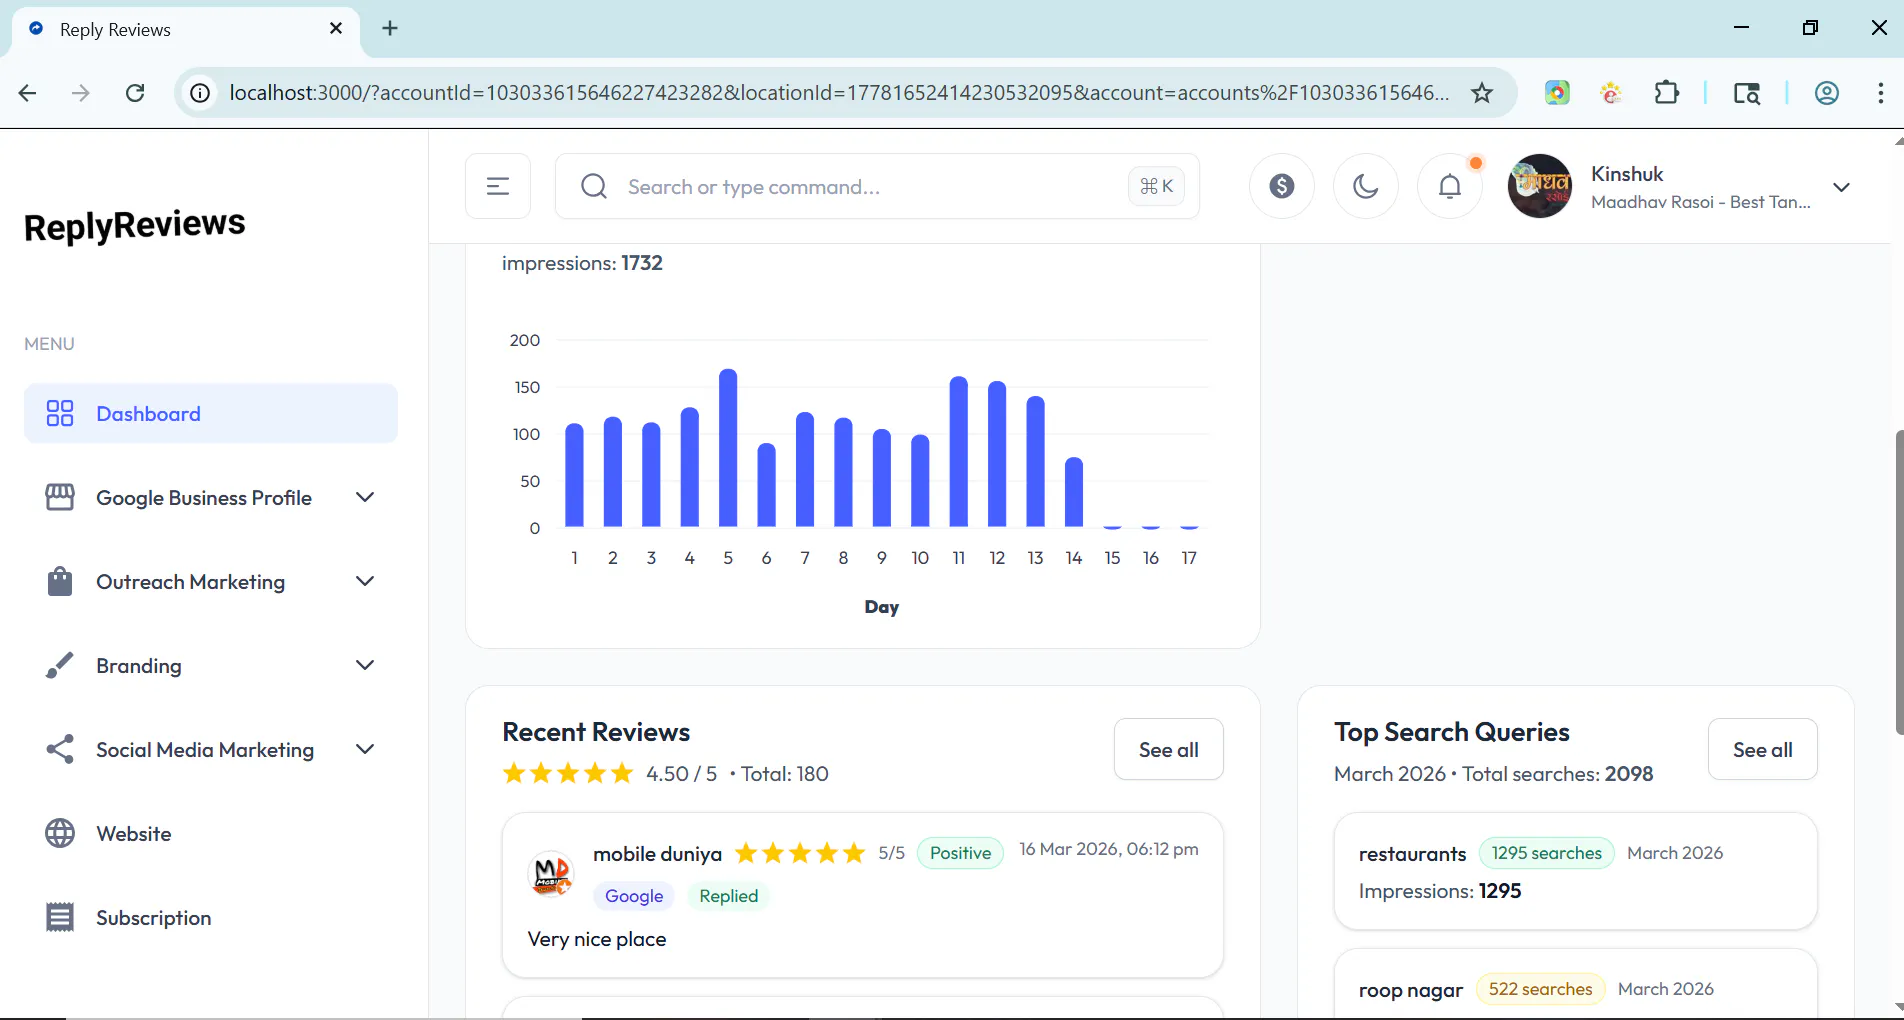Open the Subscription menu item
This screenshot has width=1904, height=1020.
tap(211, 917)
